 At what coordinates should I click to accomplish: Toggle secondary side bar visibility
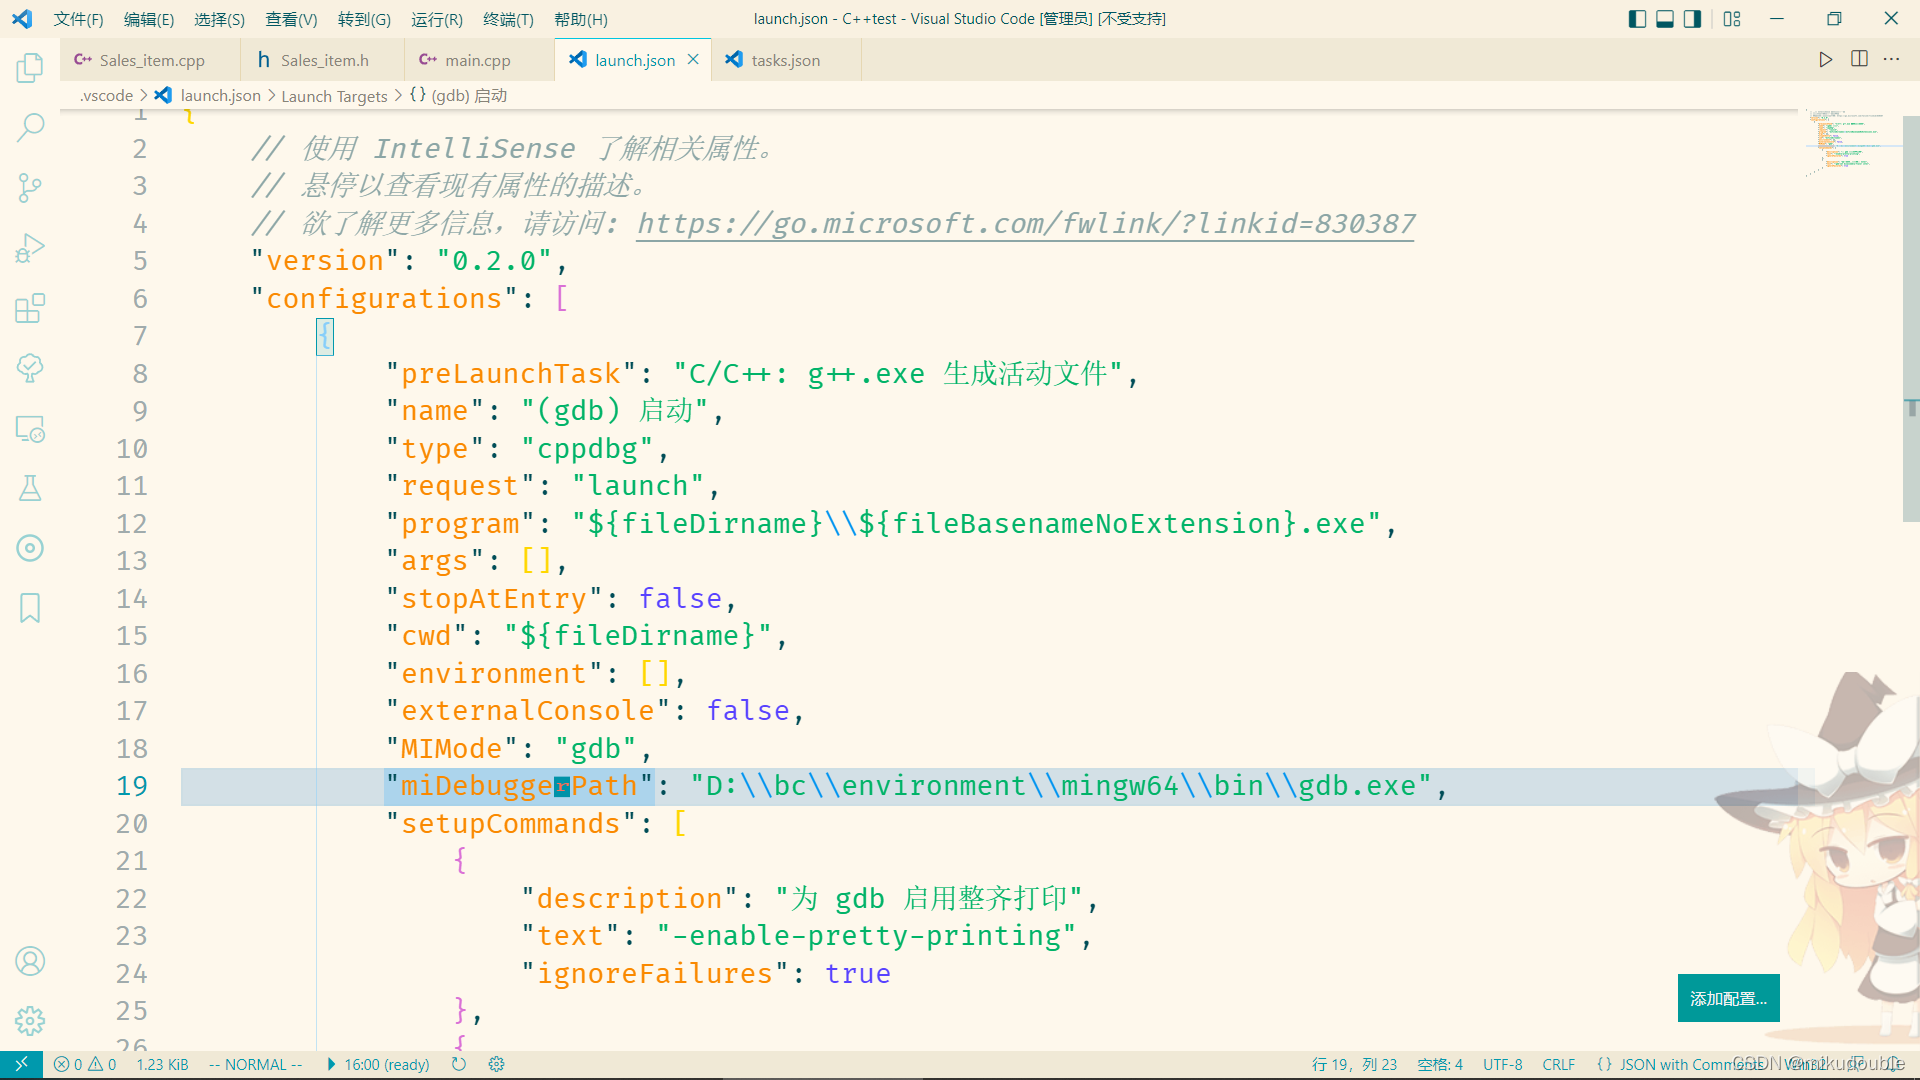pyautogui.click(x=1692, y=19)
